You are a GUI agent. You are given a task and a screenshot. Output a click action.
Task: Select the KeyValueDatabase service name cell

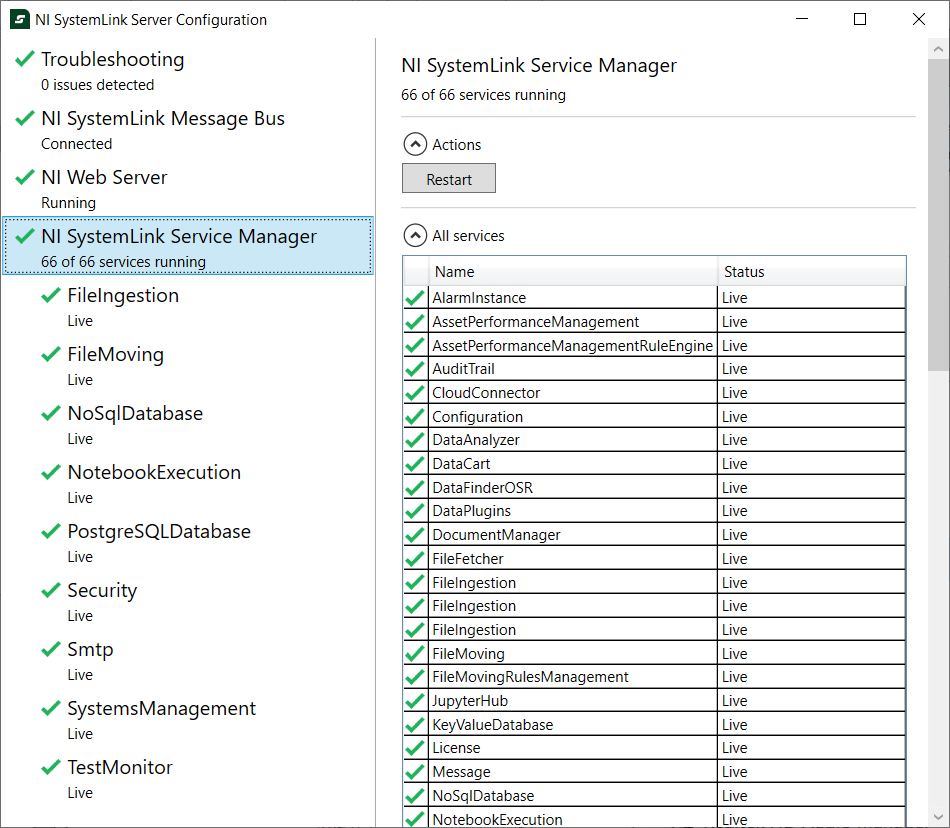573,724
